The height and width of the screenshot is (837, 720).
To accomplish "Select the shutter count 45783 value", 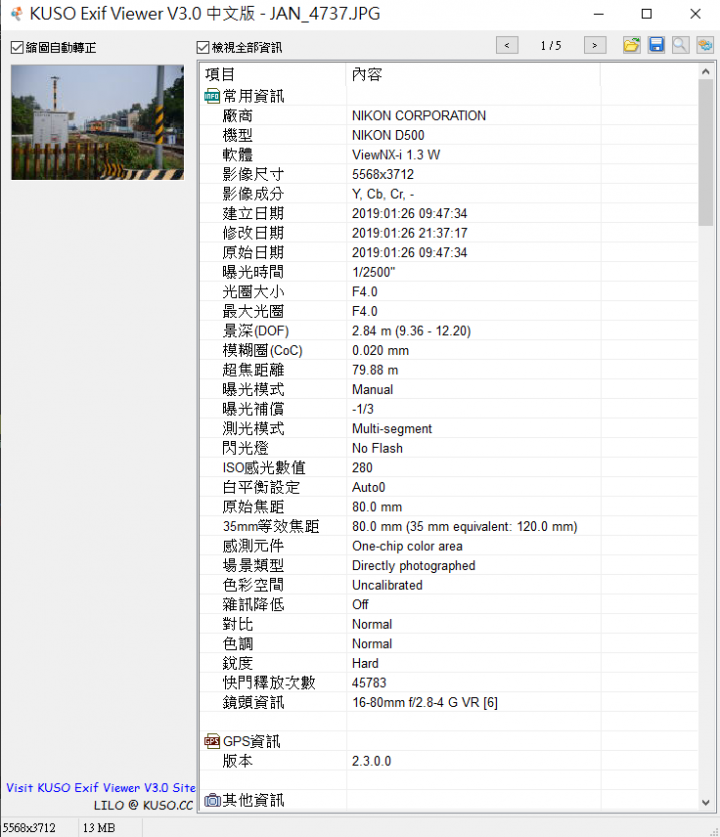I will pyautogui.click(x=369, y=683).
